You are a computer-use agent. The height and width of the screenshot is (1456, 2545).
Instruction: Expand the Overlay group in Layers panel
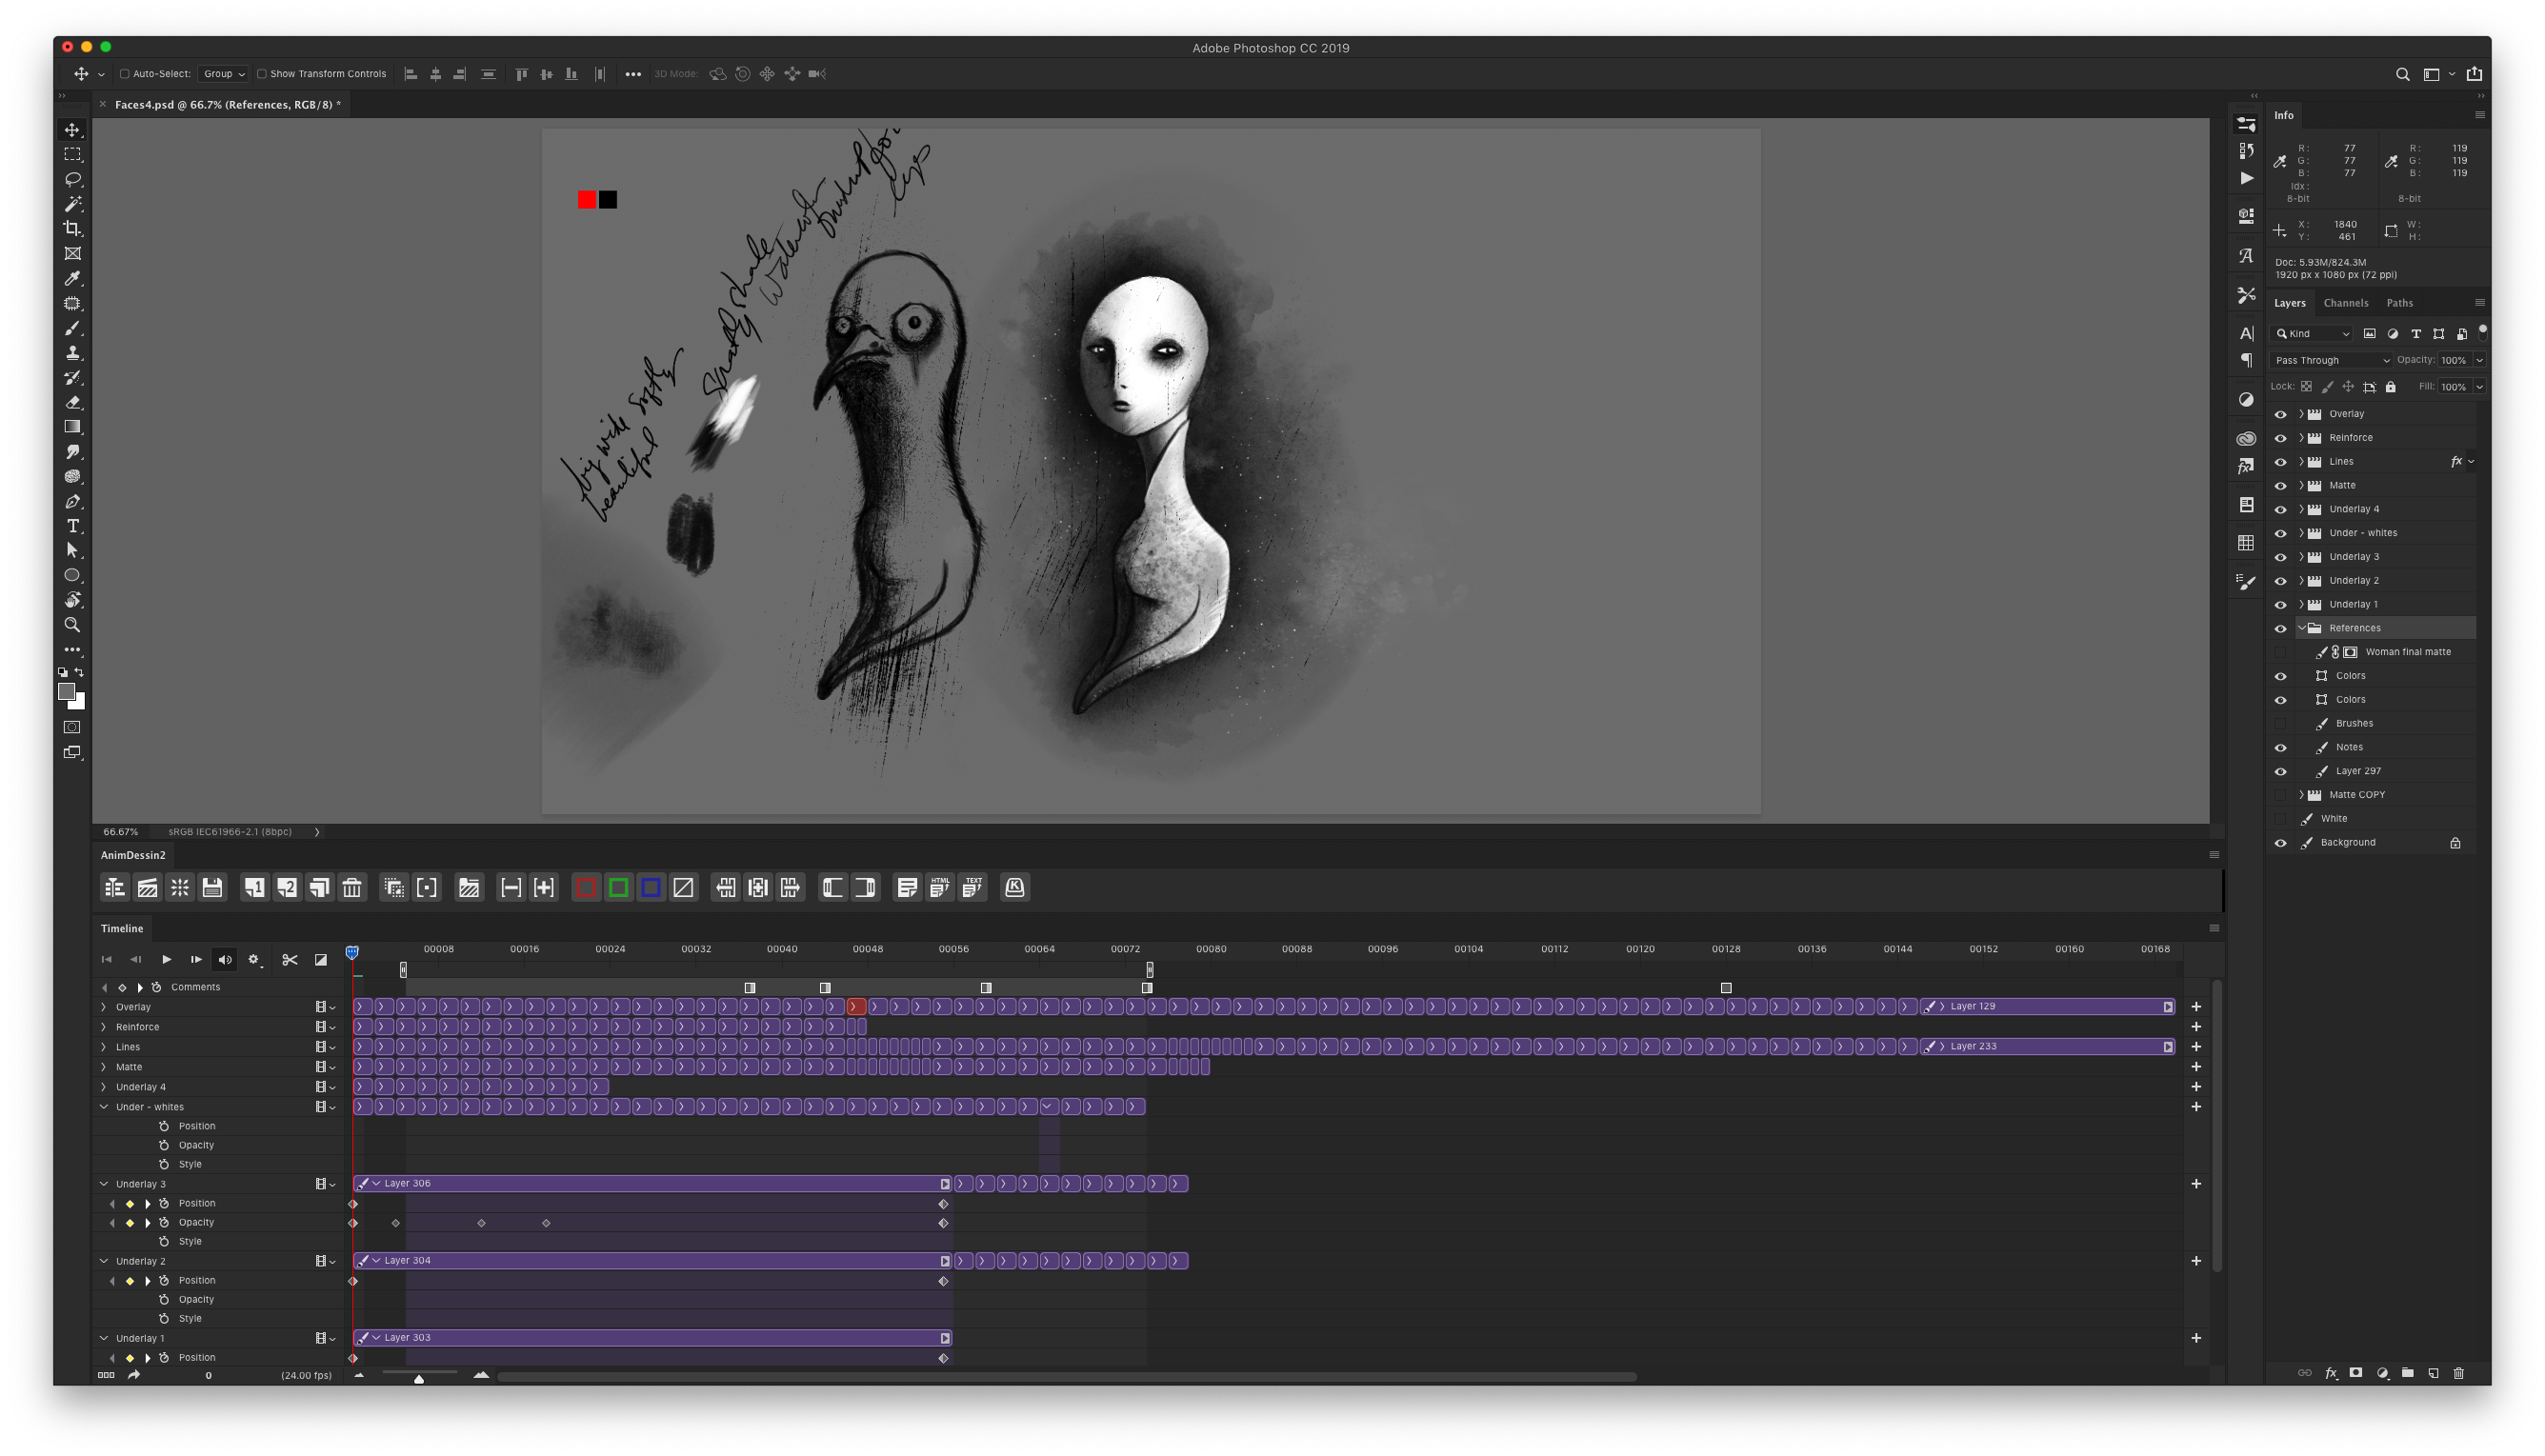coord(2301,414)
